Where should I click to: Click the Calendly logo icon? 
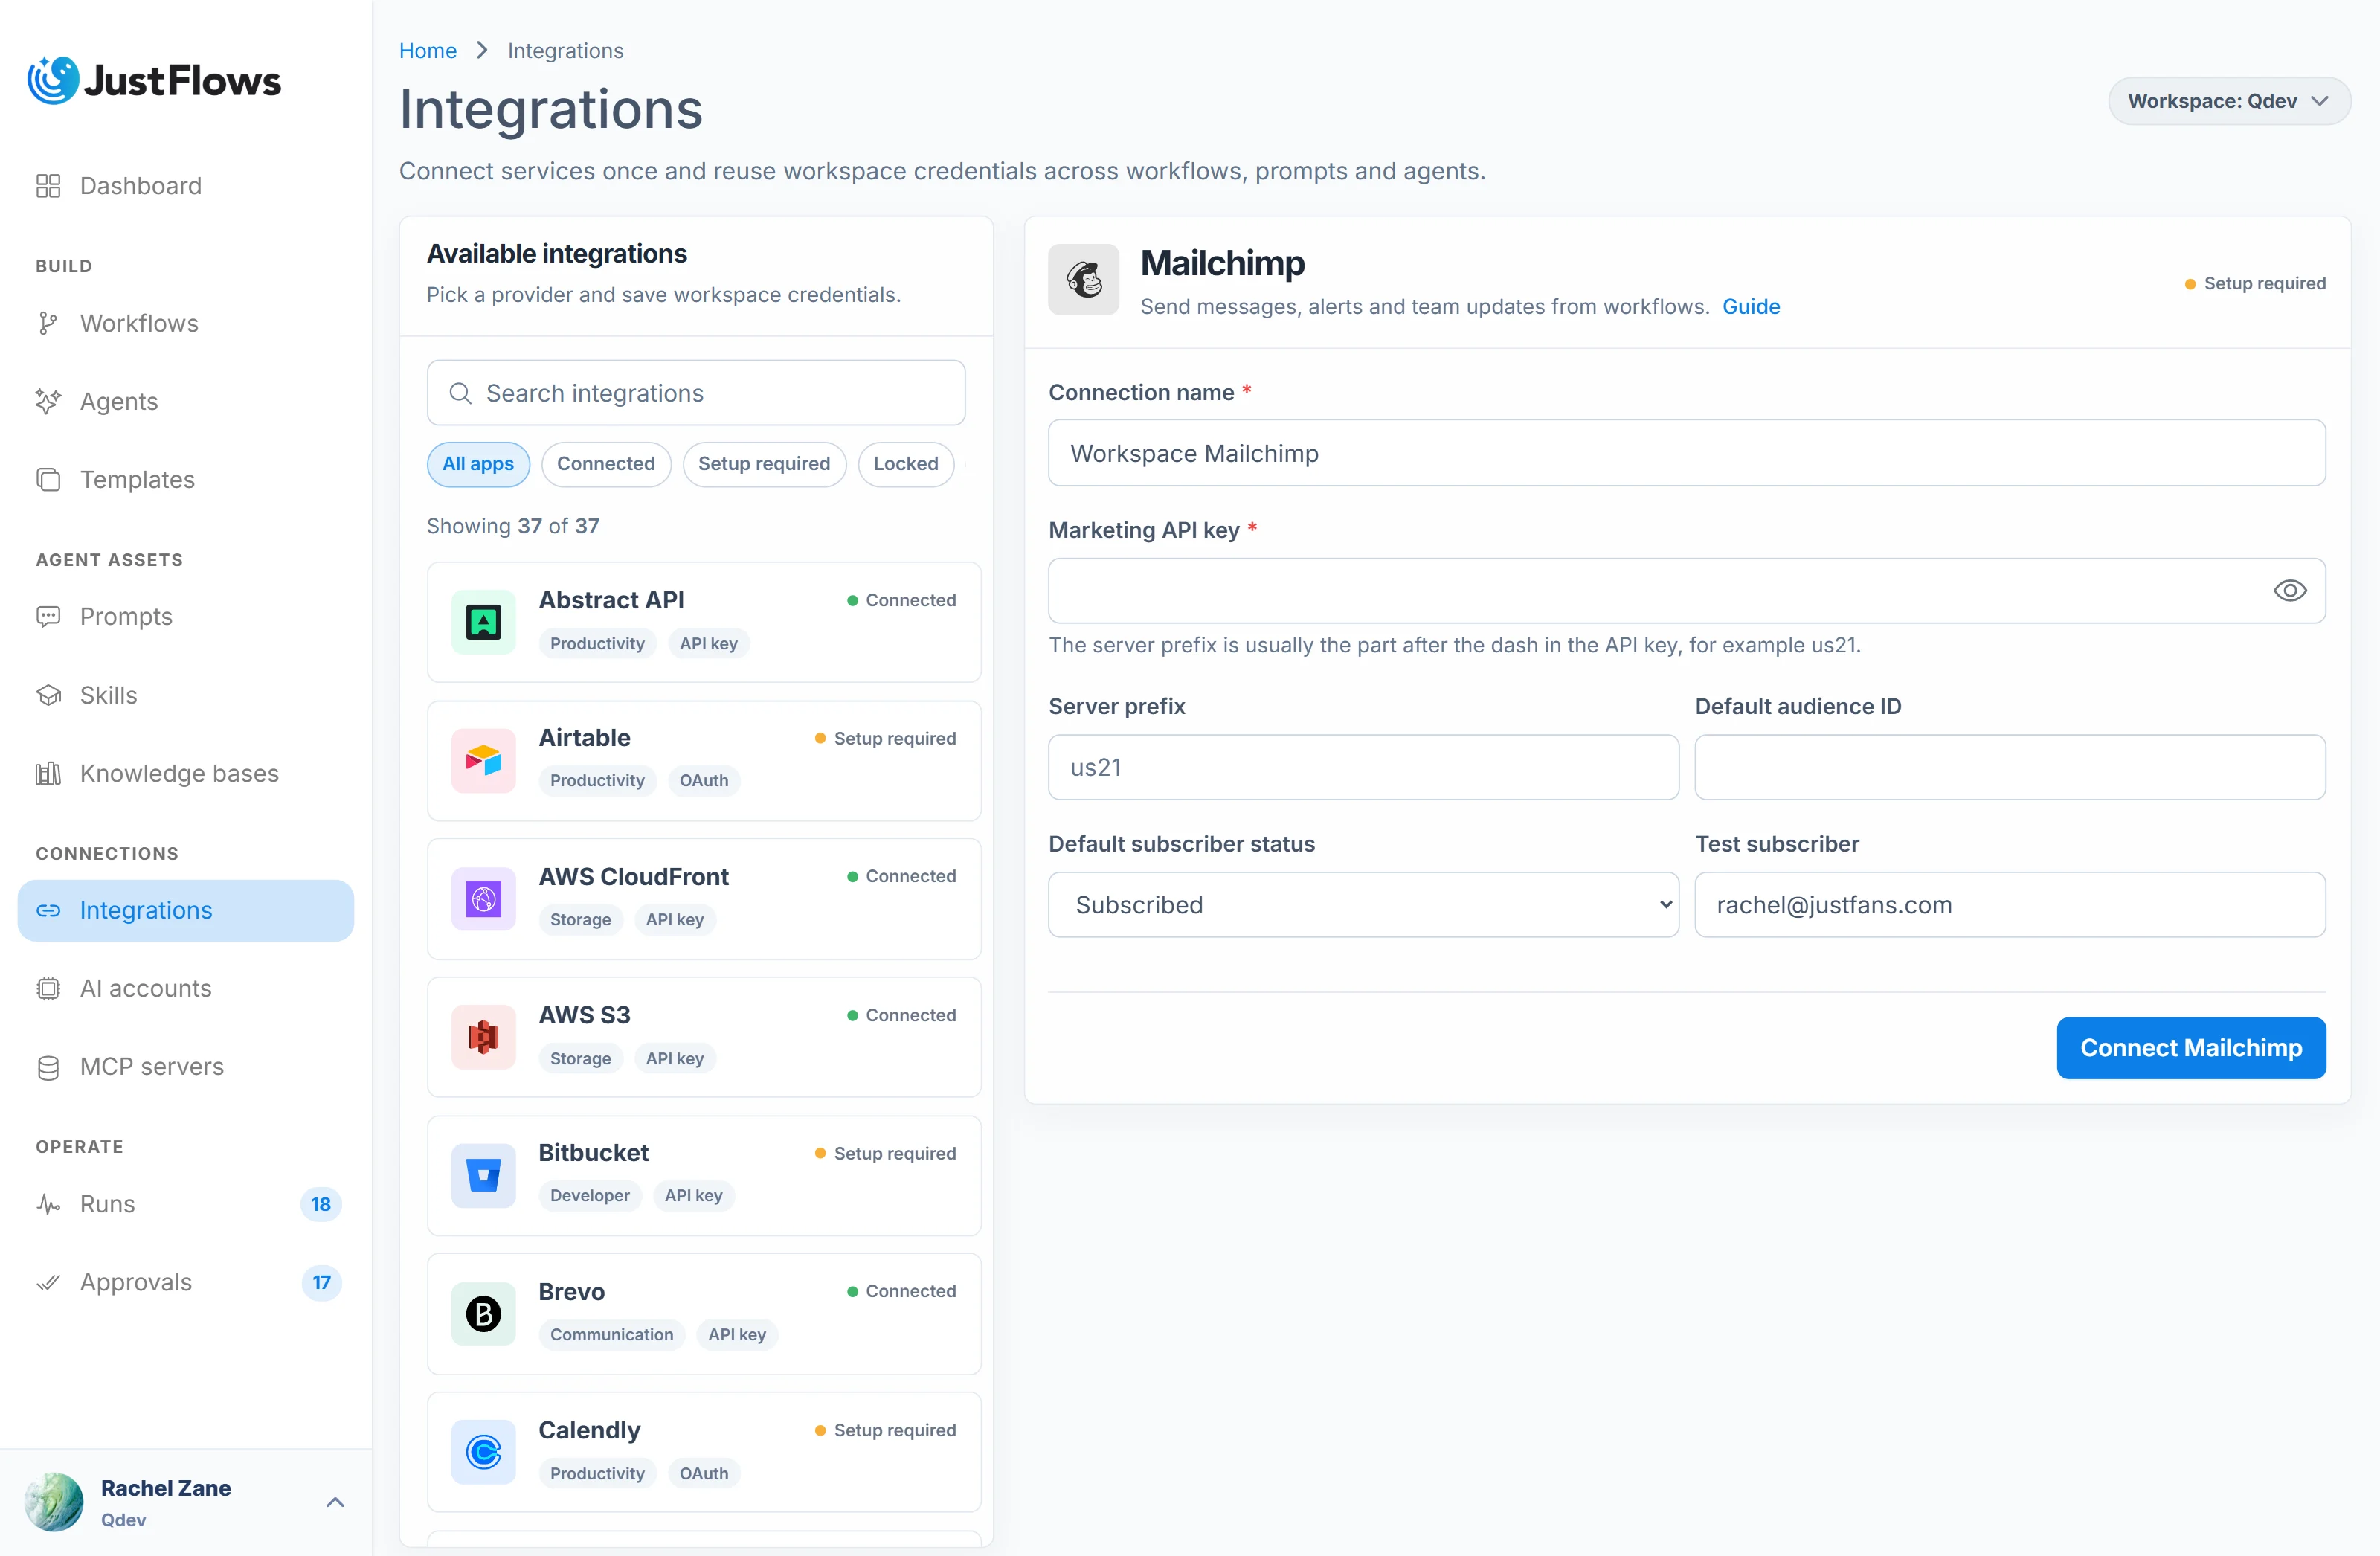coord(483,1453)
